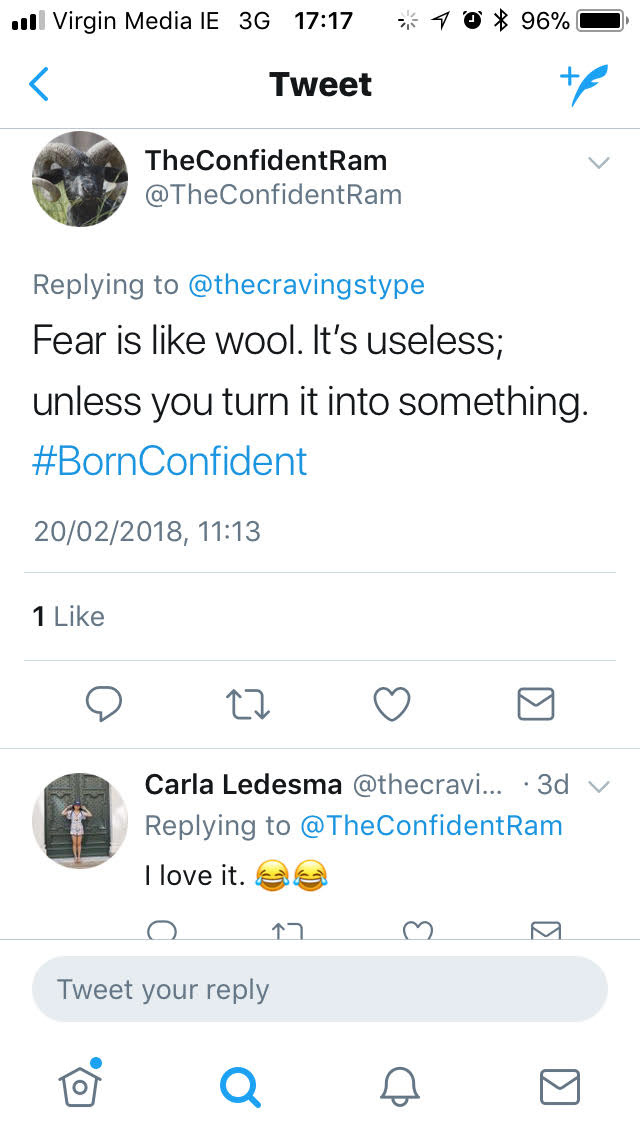This screenshot has height=1136, width=640.
Task: Reply to TheConfidentRam's tweet using the speech bubble
Action: click(x=104, y=705)
